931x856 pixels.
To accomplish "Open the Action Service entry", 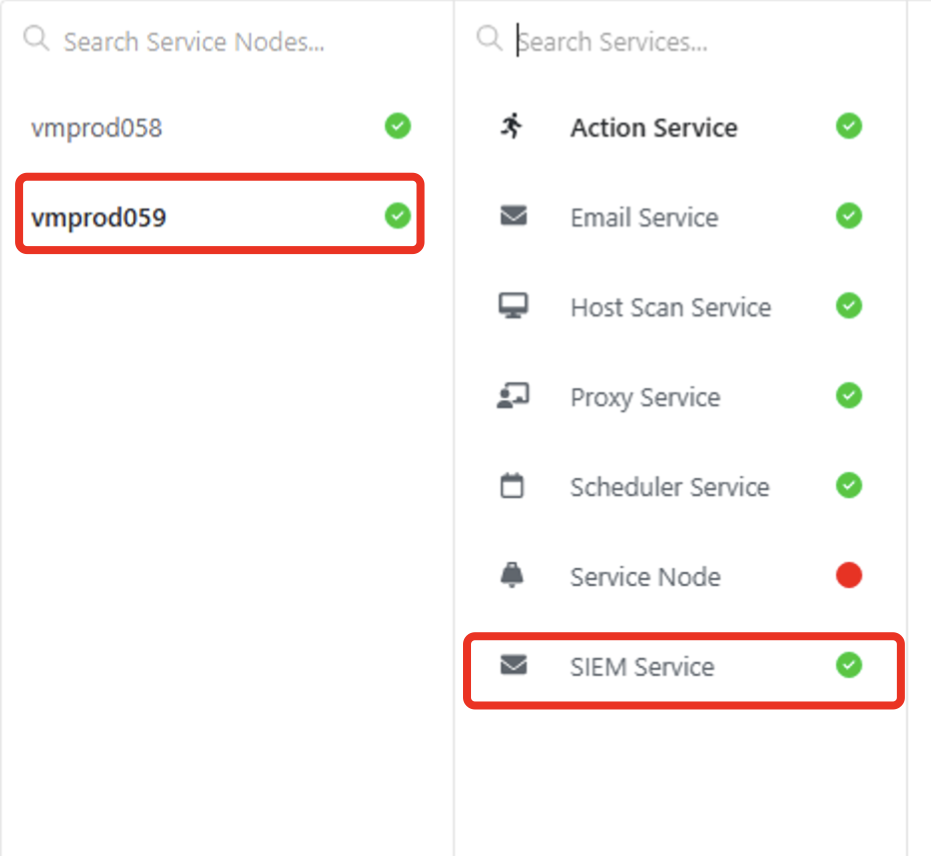I will 654,128.
